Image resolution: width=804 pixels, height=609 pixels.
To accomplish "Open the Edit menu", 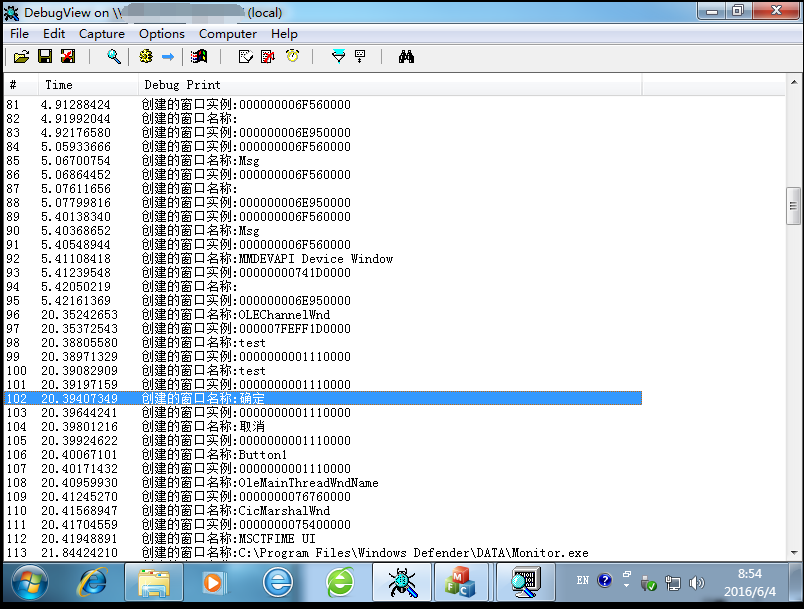I will (x=54, y=34).
